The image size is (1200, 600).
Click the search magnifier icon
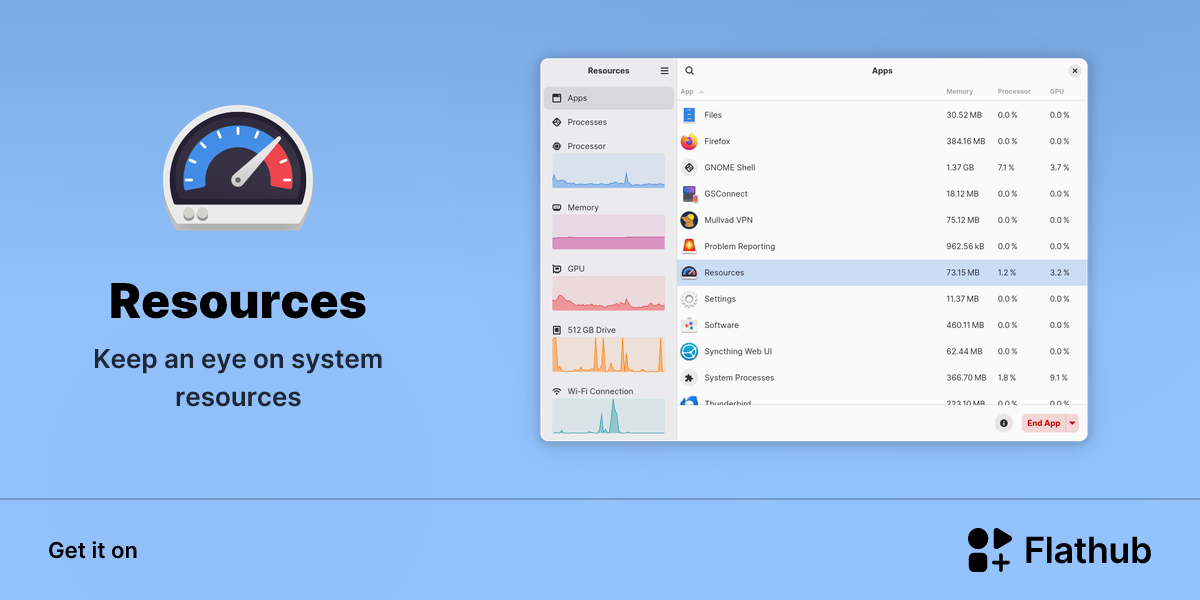(689, 71)
